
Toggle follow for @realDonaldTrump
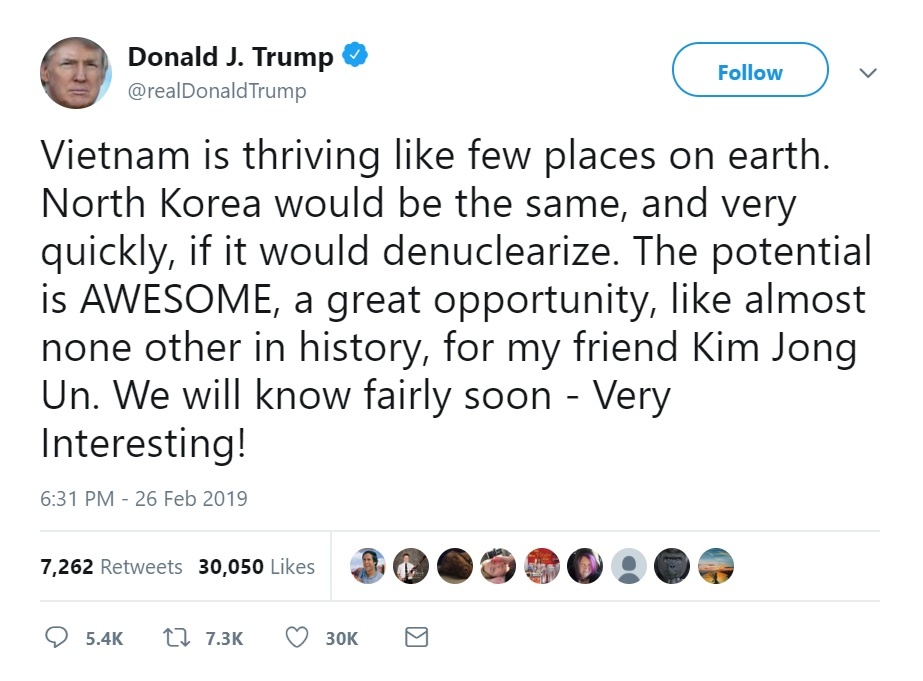pyautogui.click(x=750, y=71)
